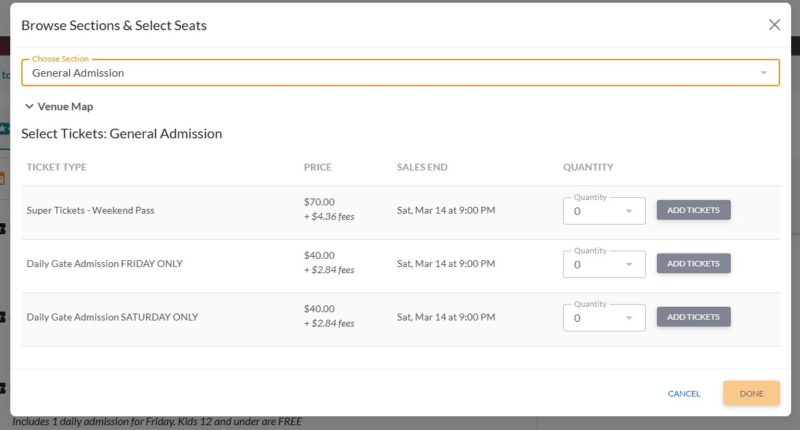Open Quantity dropdown for Super Tickets Weekend Pass
This screenshot has height=430, width=800.
(604, 211)
